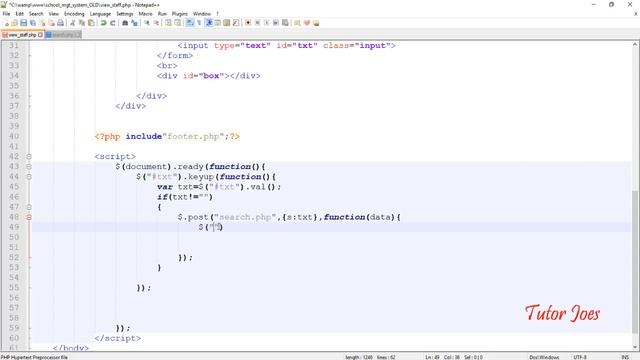
Task: Click INS mode in status bar
Action: pos(625,357)
